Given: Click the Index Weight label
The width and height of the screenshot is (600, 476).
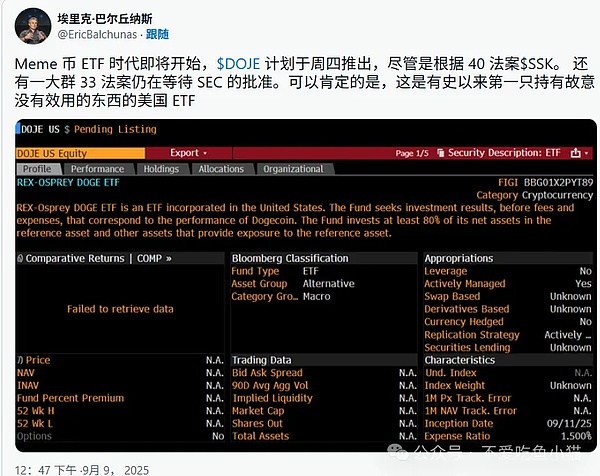Looking at the screenshot, I should click(x=455, y=385).
